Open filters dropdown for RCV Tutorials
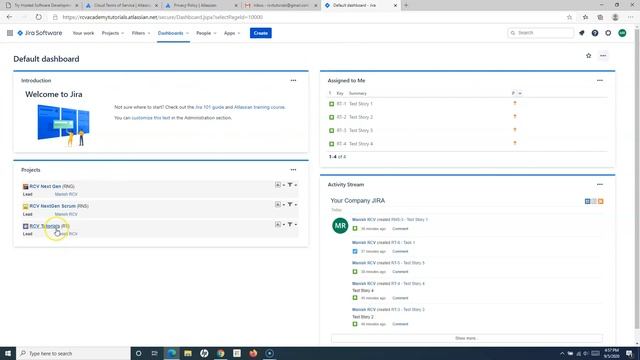 pos(292,224)
